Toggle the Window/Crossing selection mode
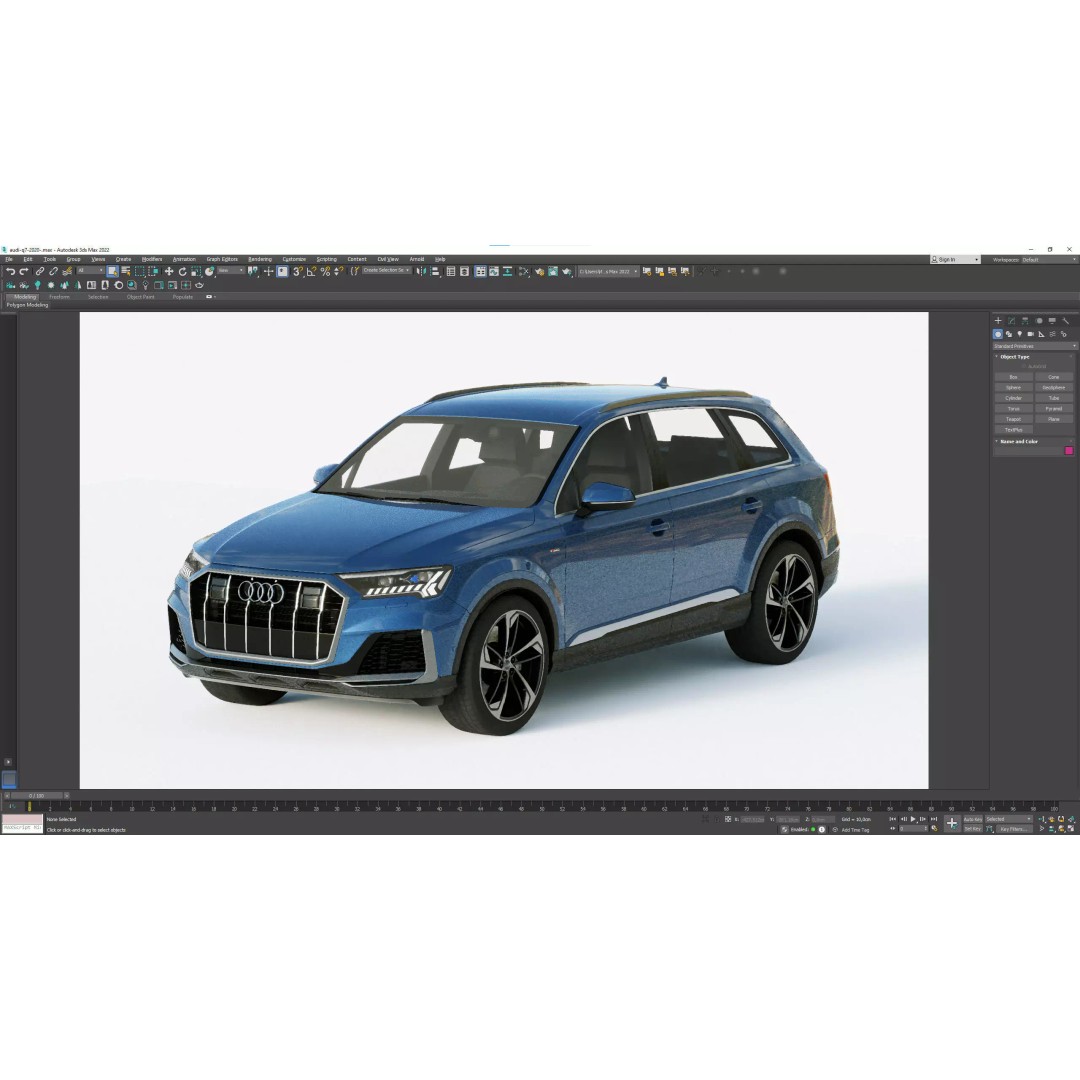The image size is (1080, 1080). pyautogui.click(x=154, y=271)
